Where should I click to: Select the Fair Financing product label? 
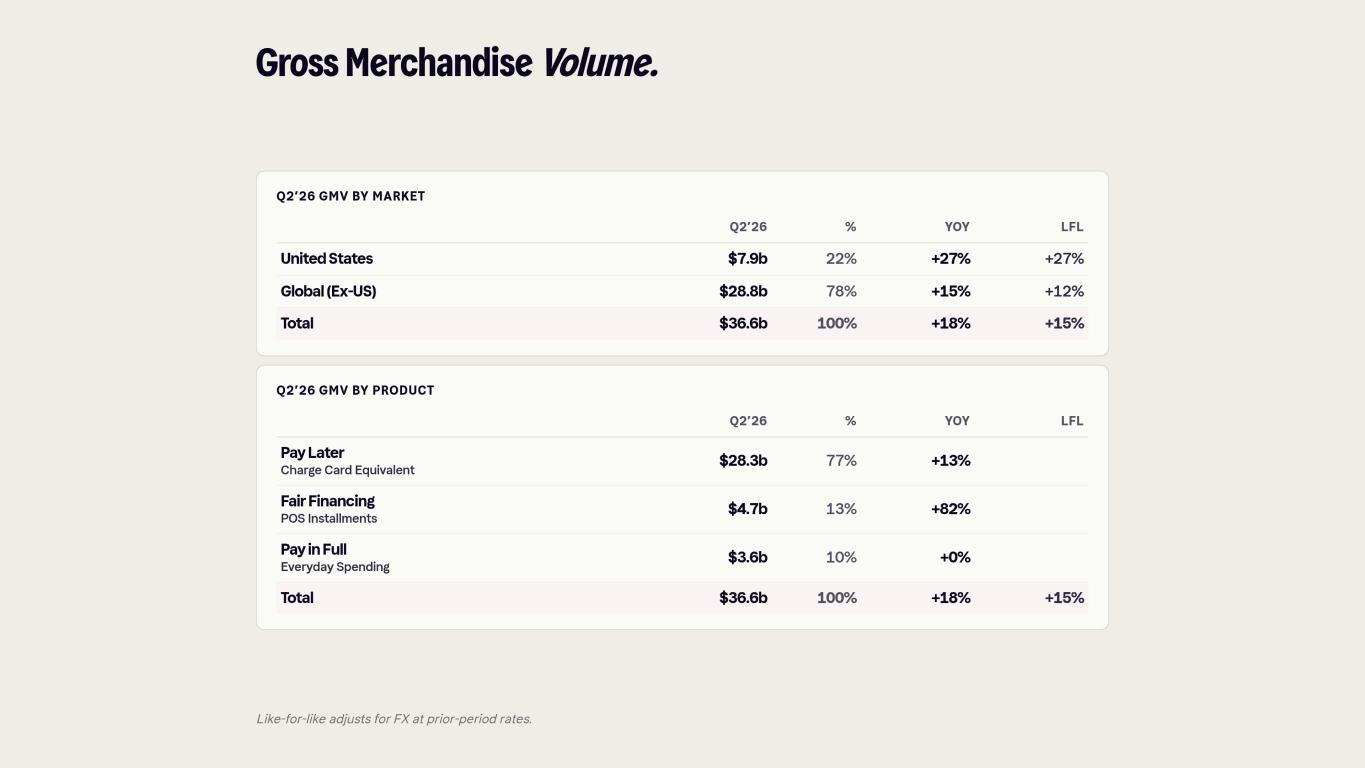point(327,501)
